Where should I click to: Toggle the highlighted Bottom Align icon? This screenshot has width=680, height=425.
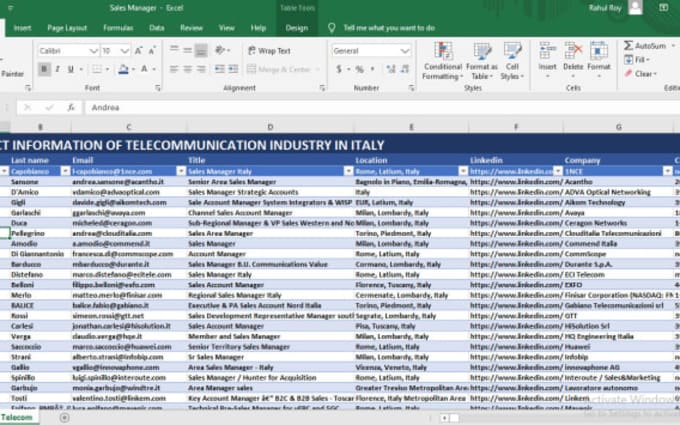pyautogui.click(x=201, y=51)
